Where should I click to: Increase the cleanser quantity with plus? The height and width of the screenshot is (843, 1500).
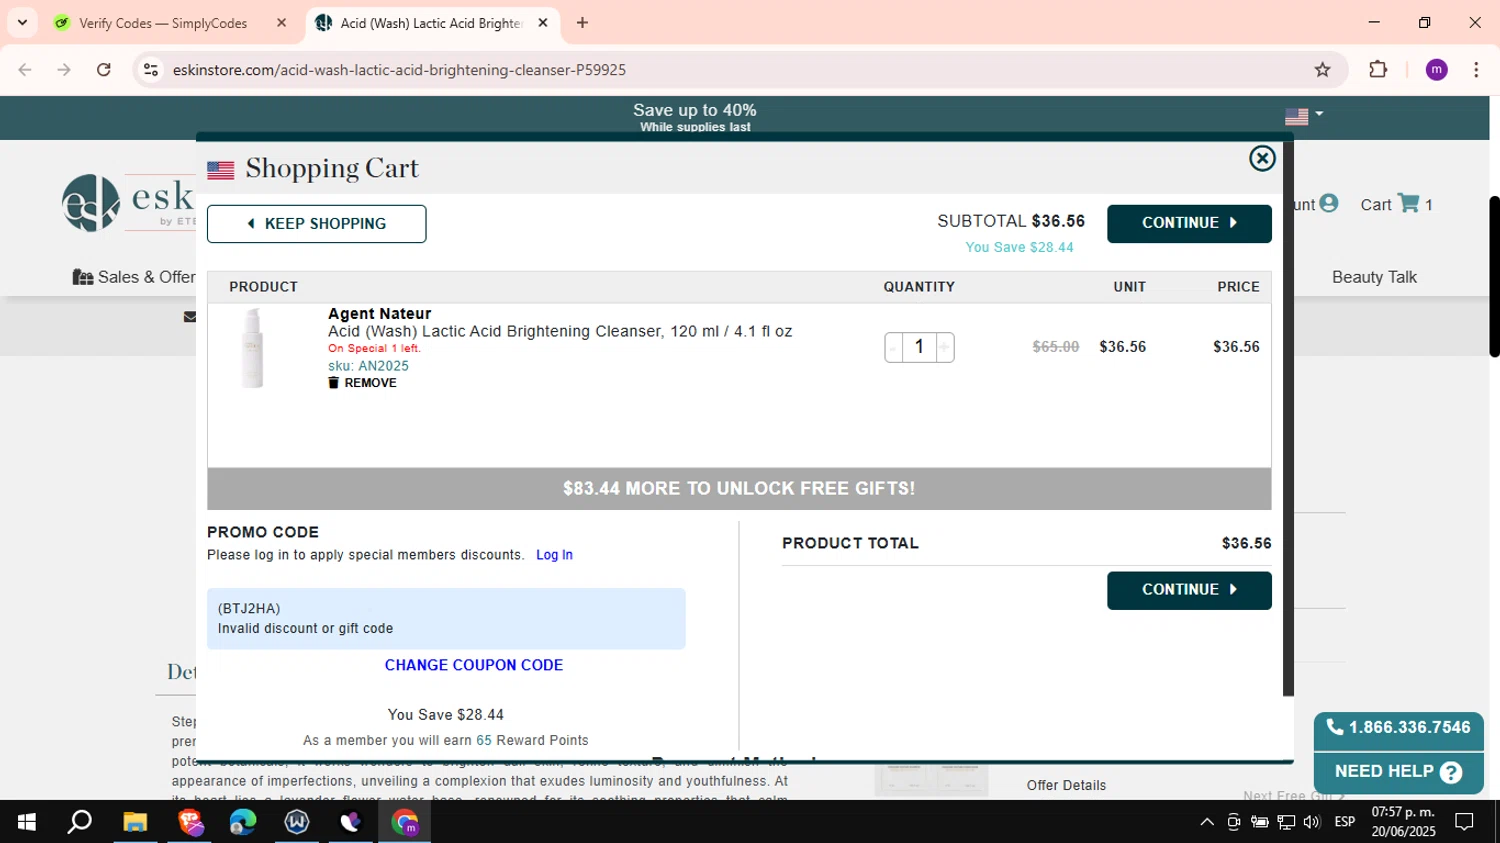pyautogui.click(x=944, y=347)
